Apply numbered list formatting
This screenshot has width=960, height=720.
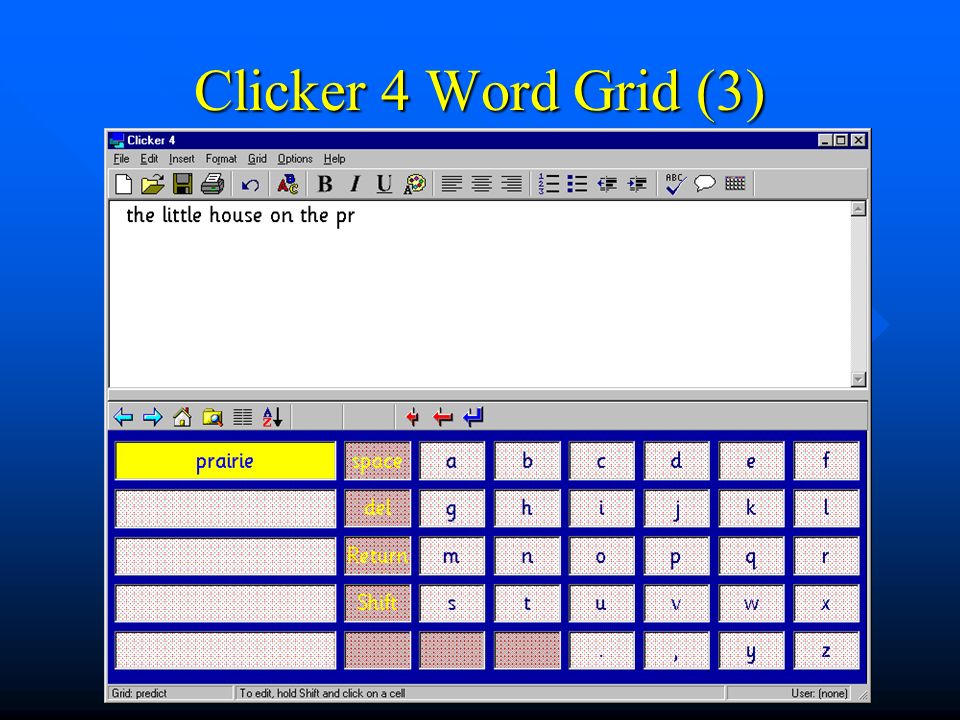549,184
